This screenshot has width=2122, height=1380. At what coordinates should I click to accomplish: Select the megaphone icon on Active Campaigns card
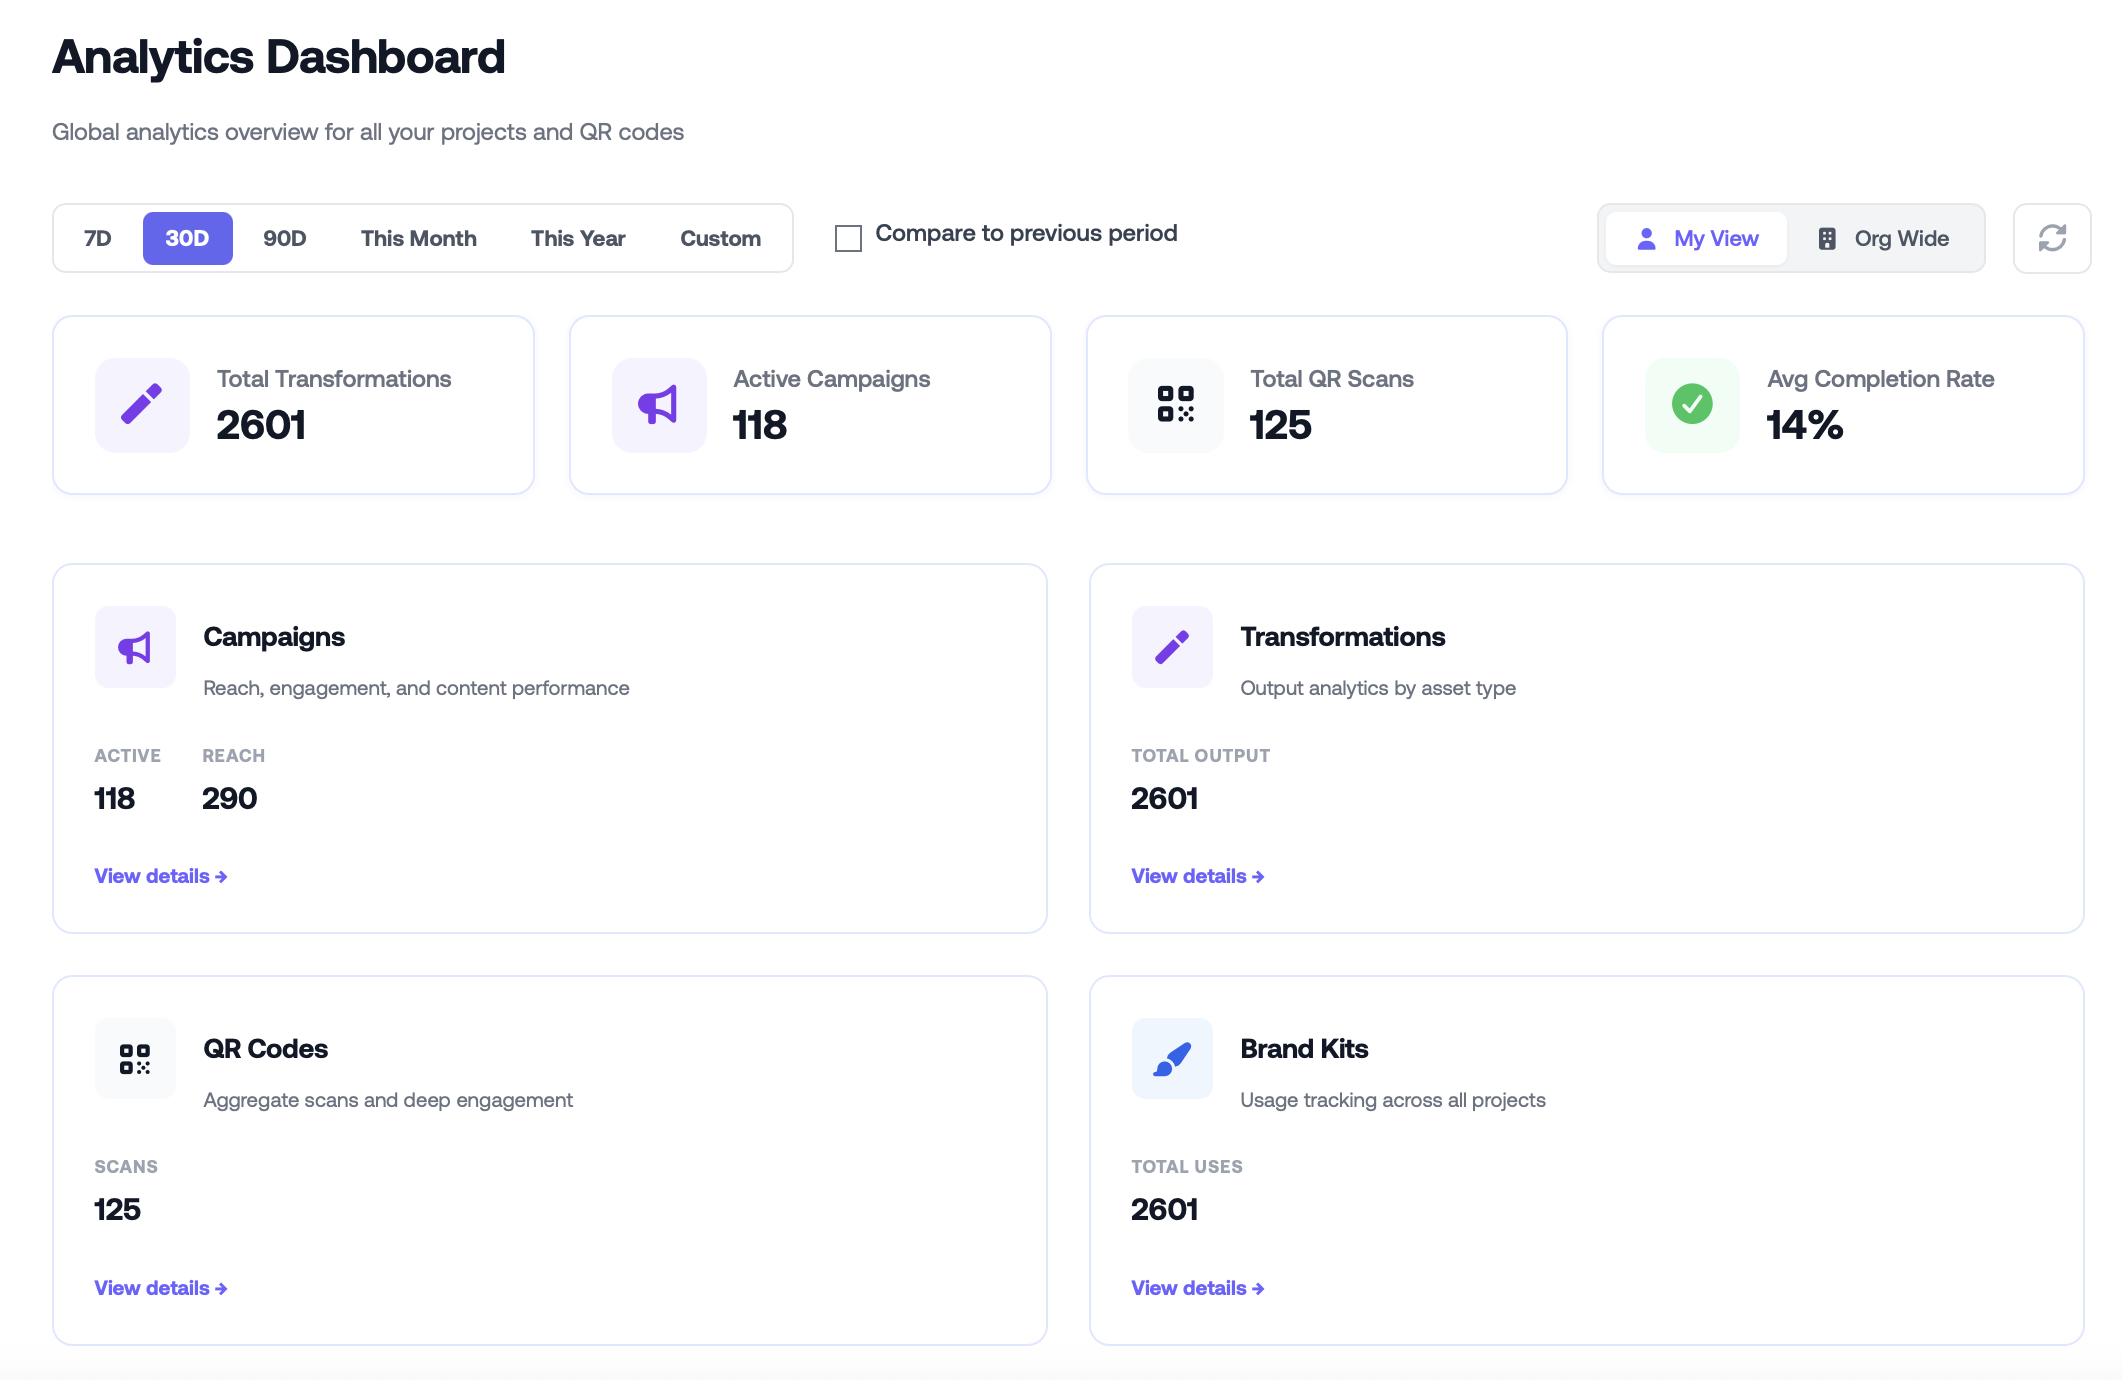point(657,405)
